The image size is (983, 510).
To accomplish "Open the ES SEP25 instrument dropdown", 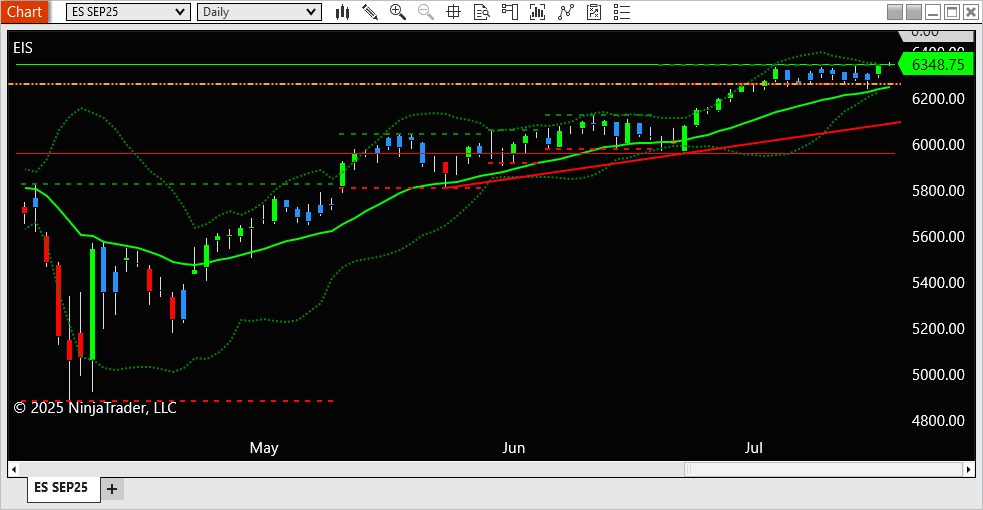I will point(128,12).
